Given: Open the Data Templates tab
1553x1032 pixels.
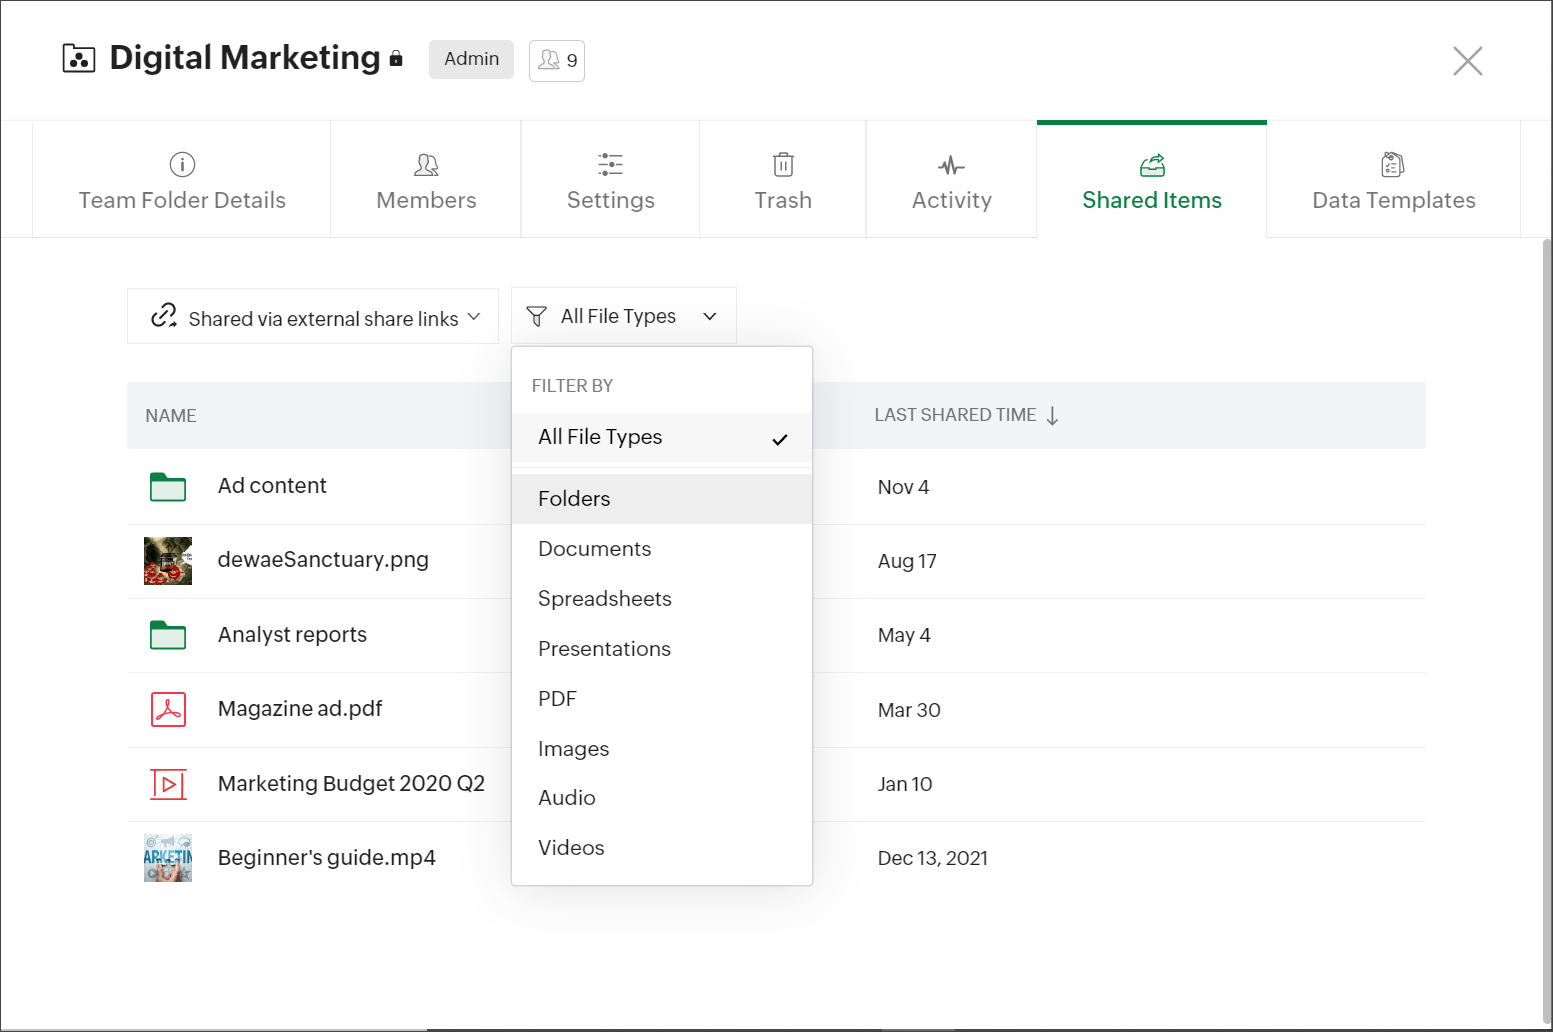Looking at the screenshot, I should (1393, 181).
